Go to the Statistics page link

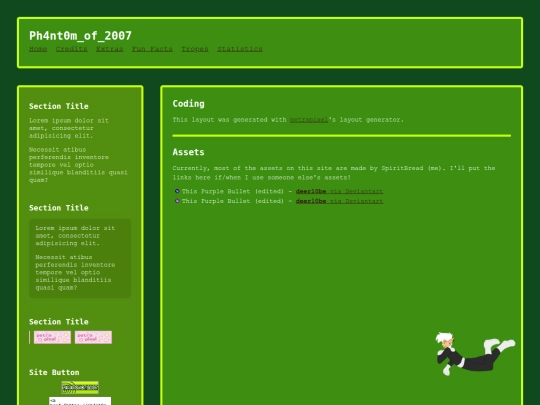coord(240,49)
